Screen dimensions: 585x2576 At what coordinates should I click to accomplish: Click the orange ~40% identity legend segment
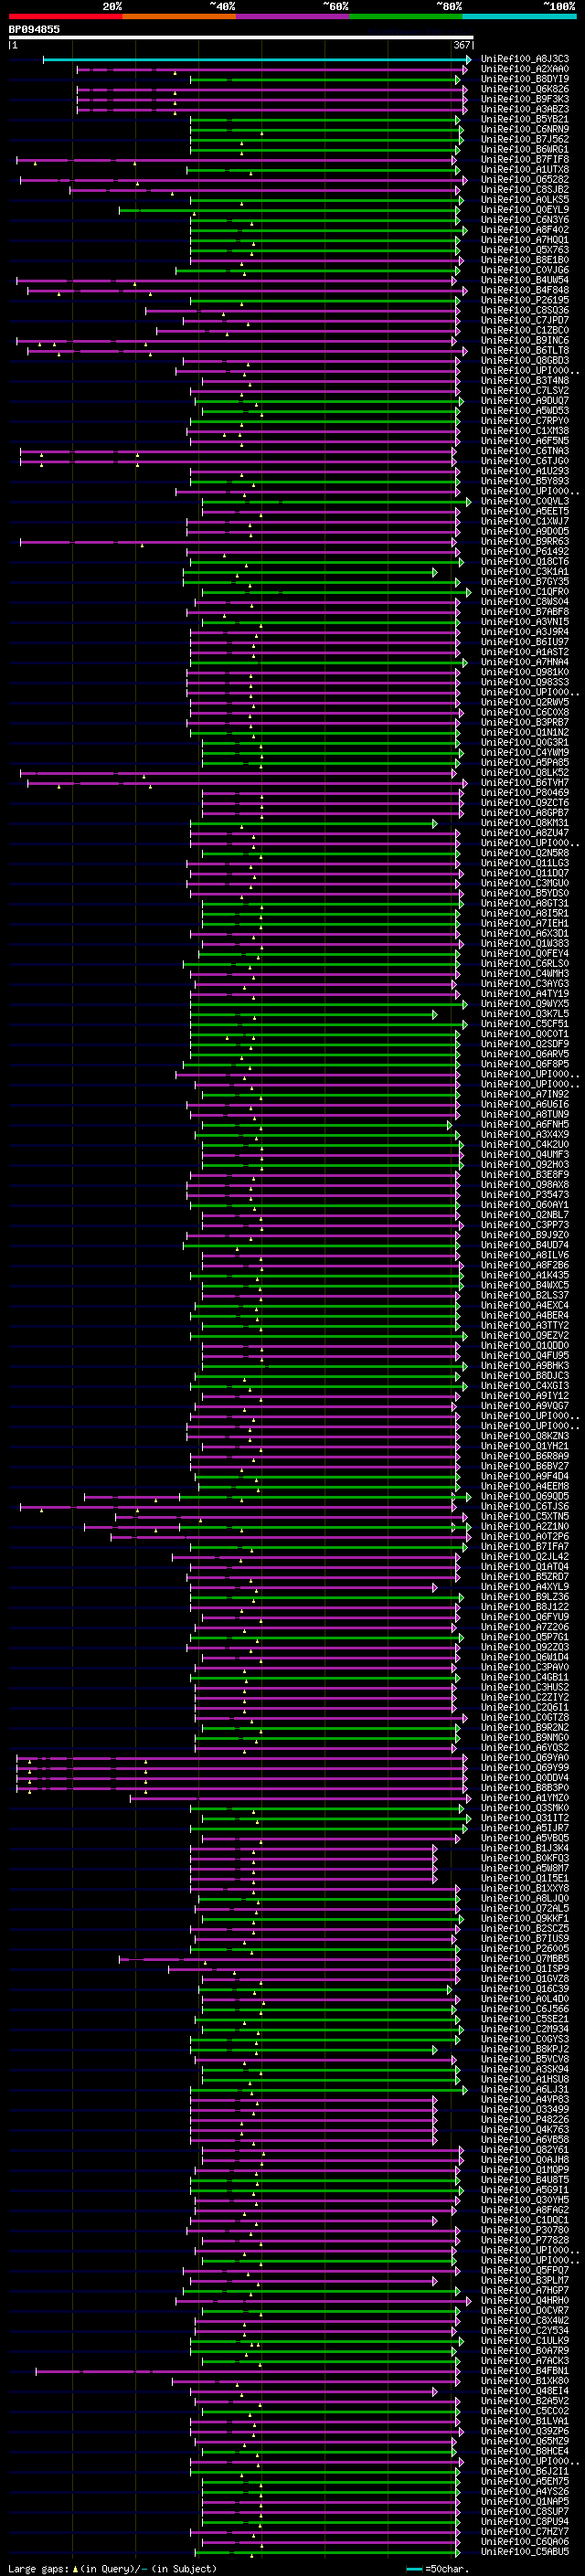(x=179, y=16)
